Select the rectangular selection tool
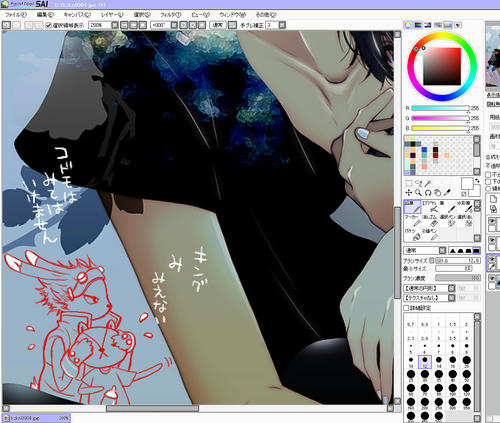500x423 pixels. 409,183
